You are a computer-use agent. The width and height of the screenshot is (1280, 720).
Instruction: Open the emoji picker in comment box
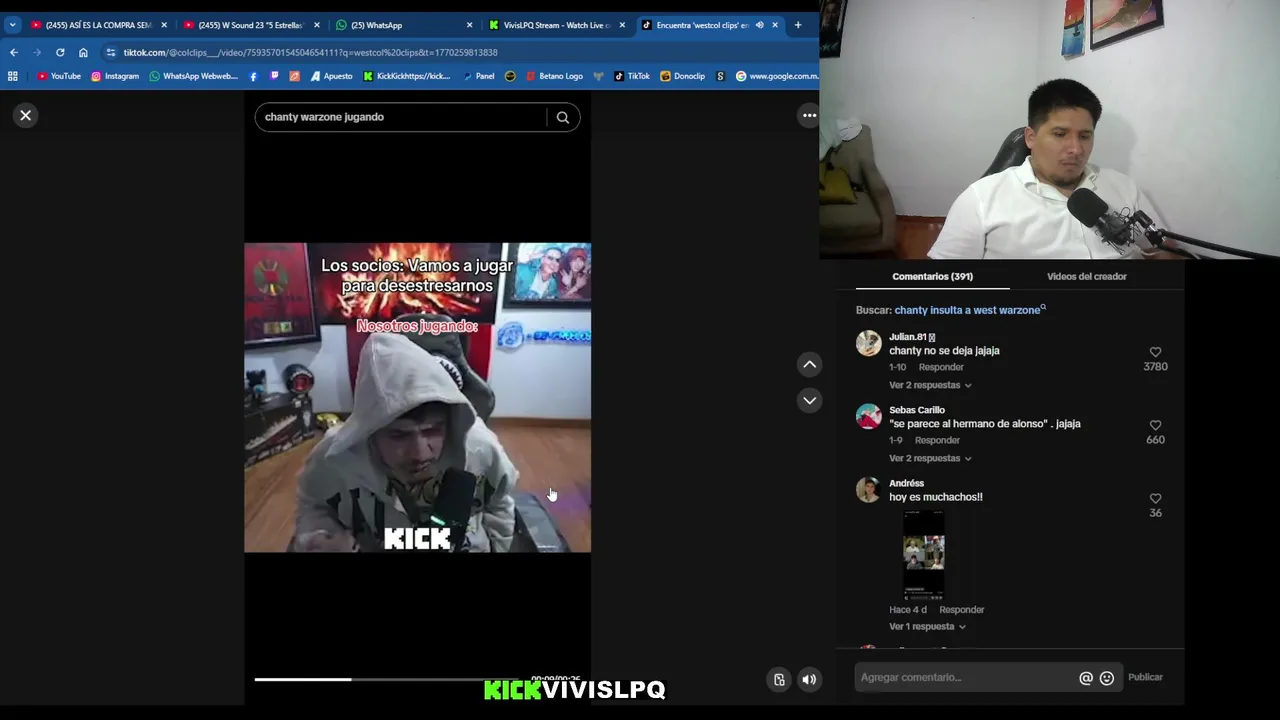coord(1107,678)
